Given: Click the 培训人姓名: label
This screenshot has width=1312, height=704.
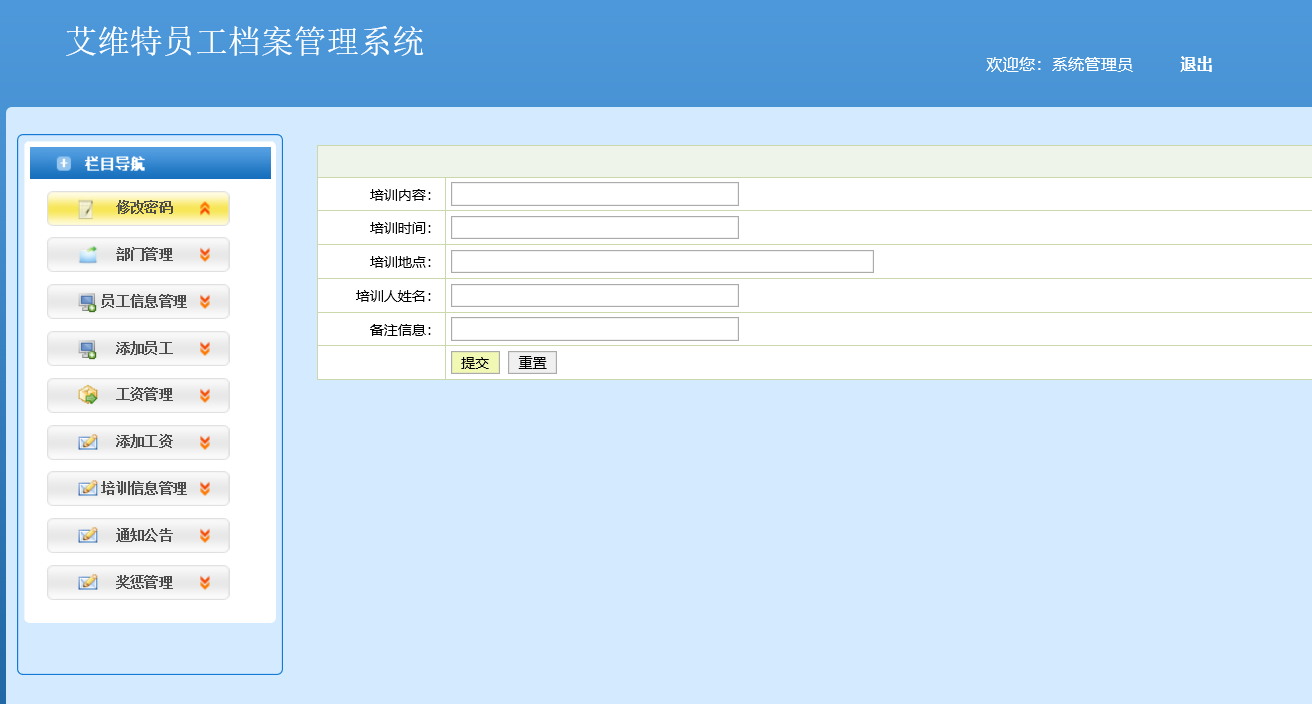Looking at the screenshot, I should (394, 297).
